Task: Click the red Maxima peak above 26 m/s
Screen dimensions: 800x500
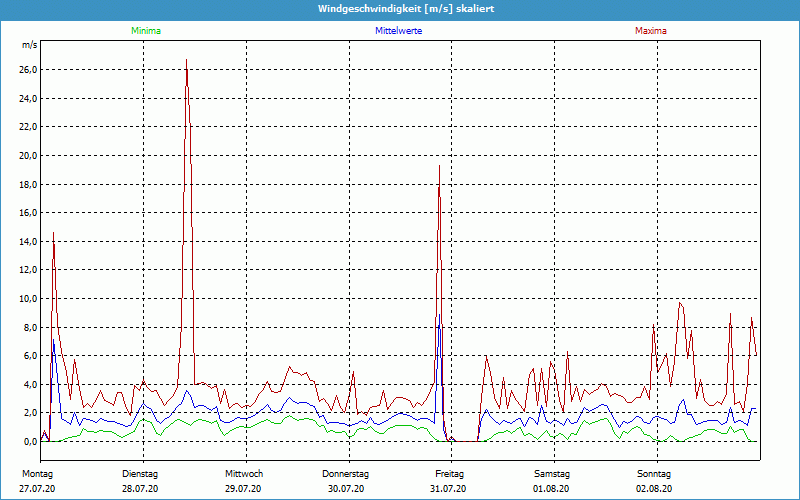Action: click(187, 60)
